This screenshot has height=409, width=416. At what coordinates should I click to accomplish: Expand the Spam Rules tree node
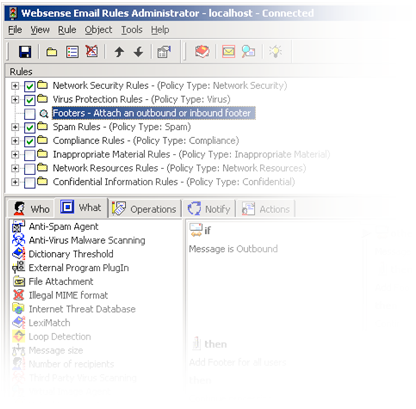point(14,127)
